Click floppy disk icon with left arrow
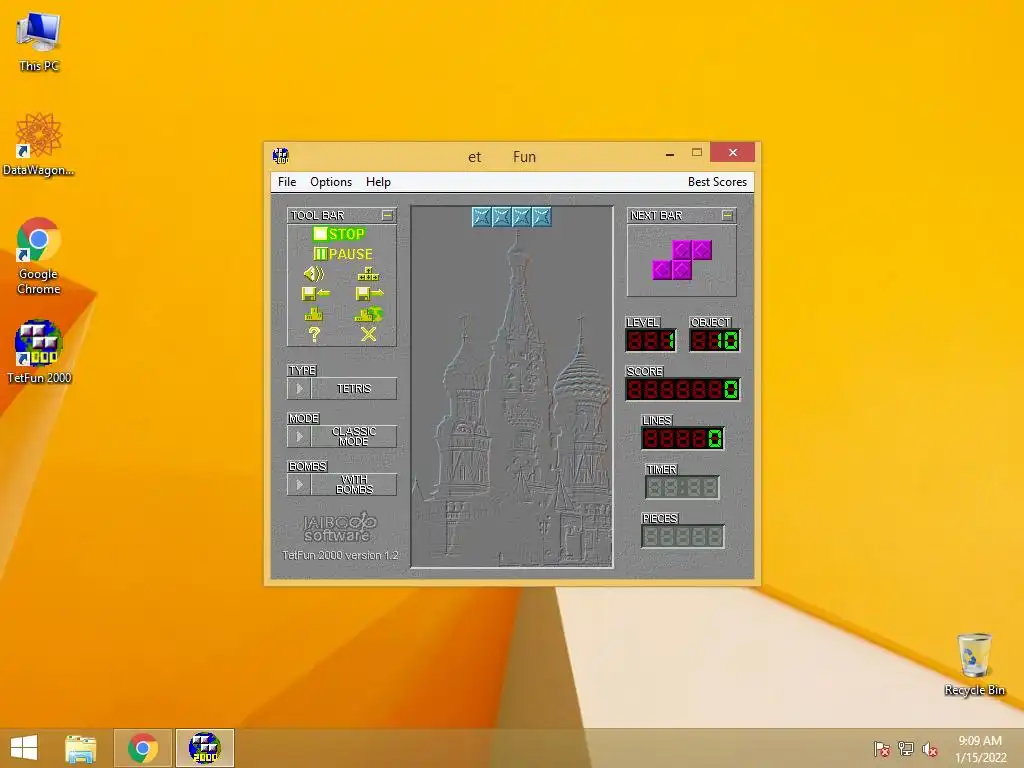 315,294
